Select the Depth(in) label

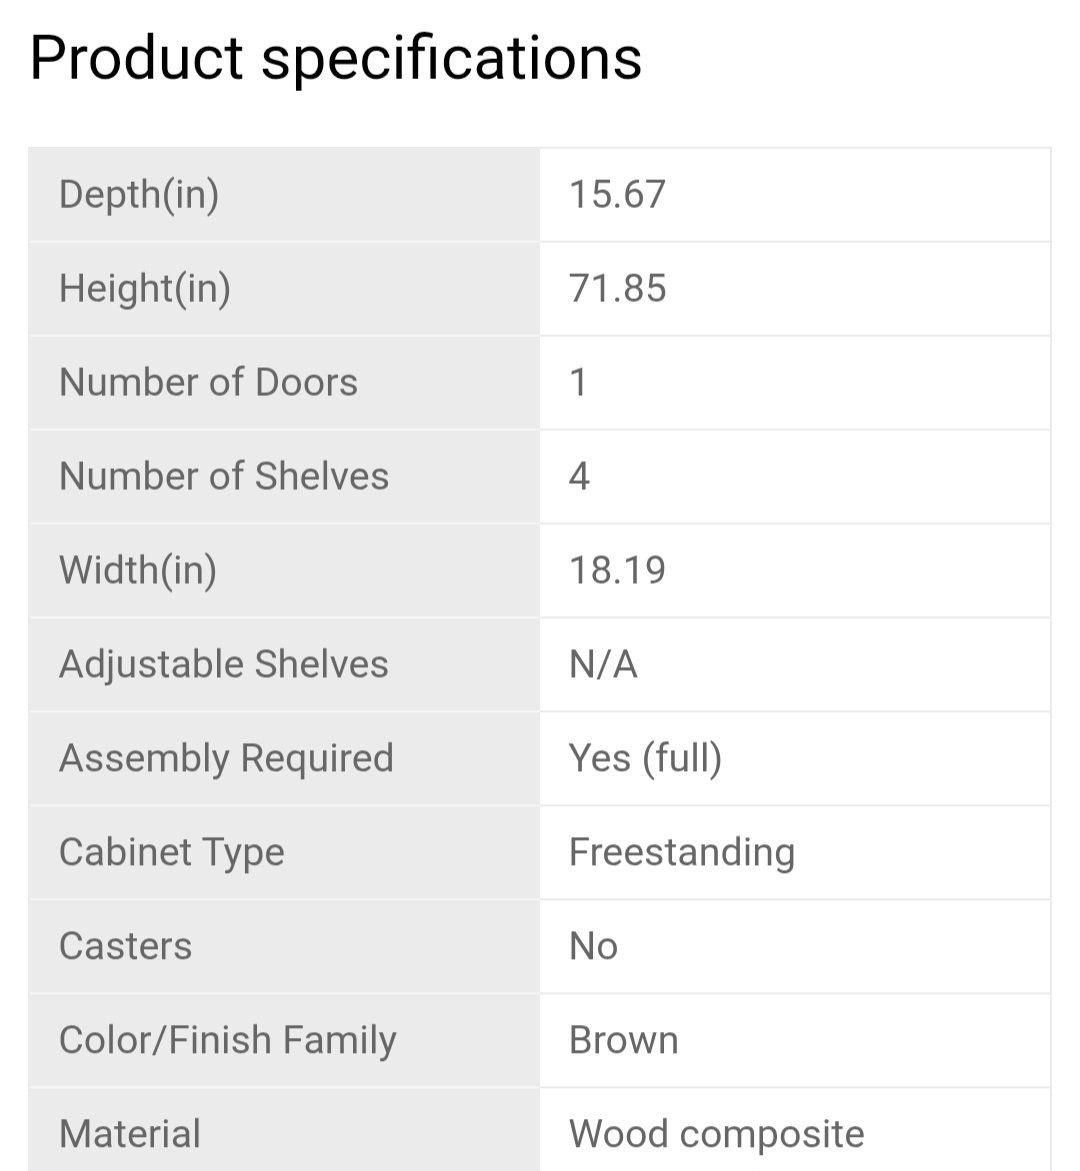[x=139, y=194]
